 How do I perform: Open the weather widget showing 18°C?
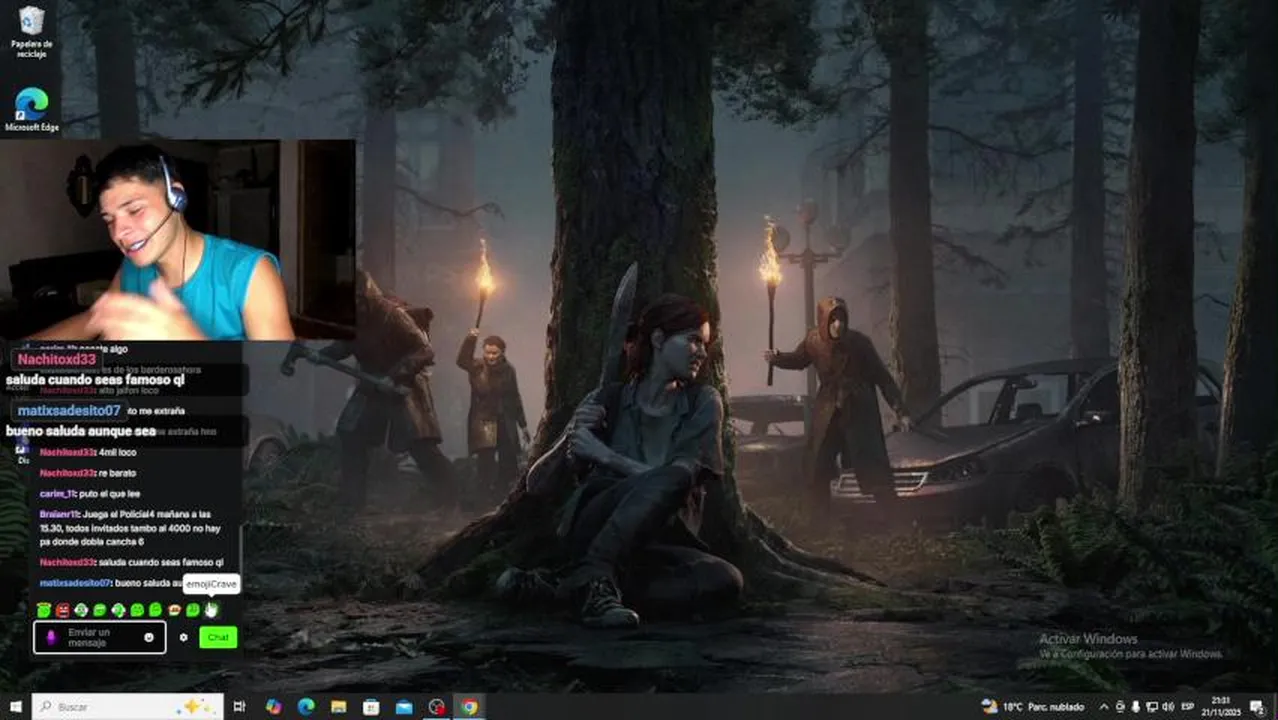click(1033, 707)
